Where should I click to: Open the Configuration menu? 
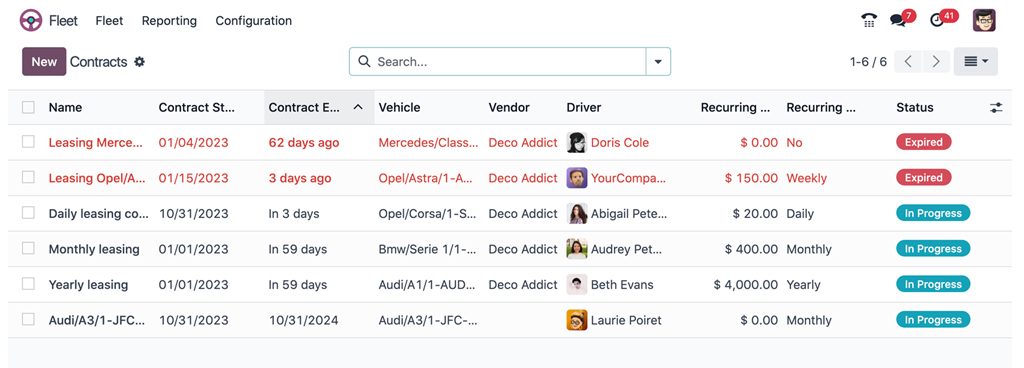(253, 21)
